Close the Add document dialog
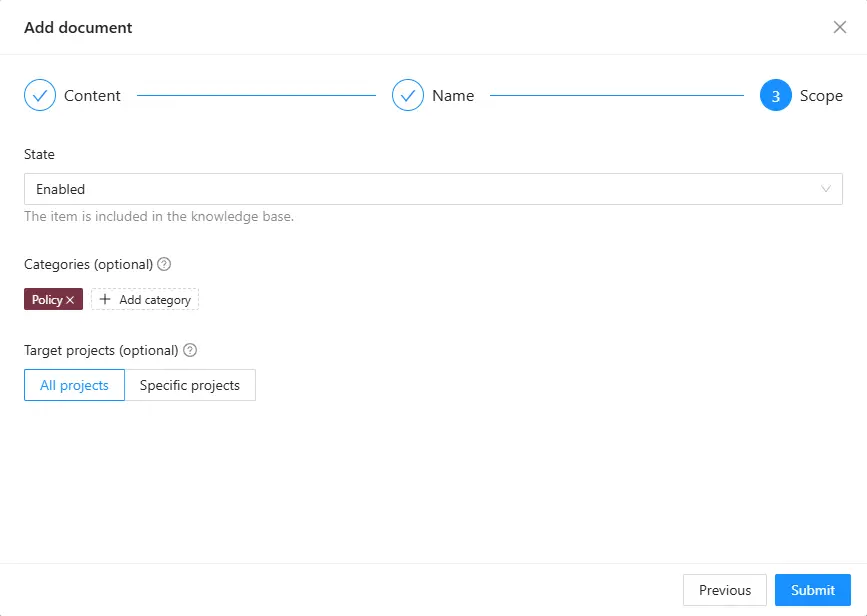This screenshot has height=616, width=867. pos(840,27)
